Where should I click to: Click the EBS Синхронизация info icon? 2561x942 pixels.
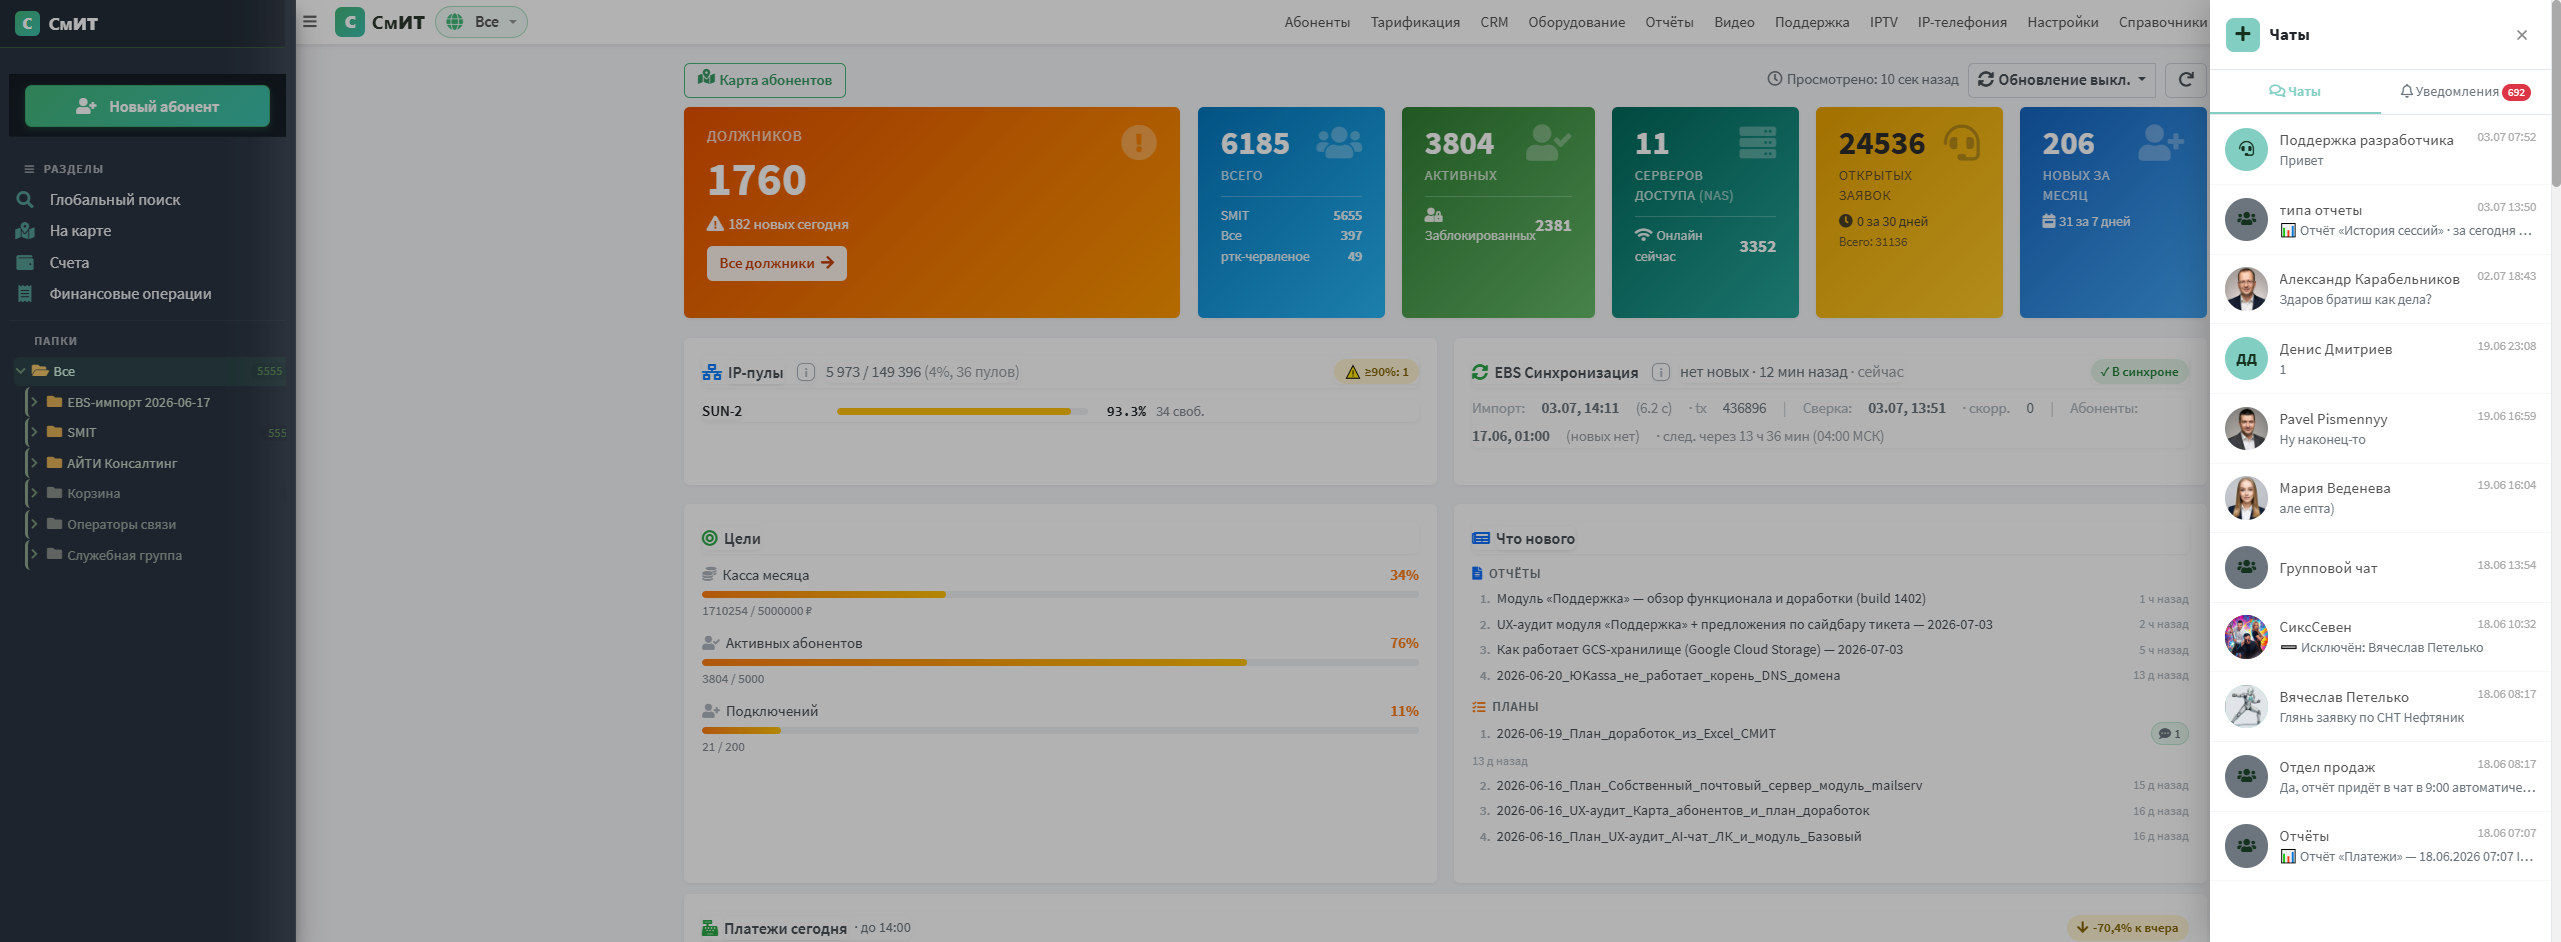(1661, 372)
